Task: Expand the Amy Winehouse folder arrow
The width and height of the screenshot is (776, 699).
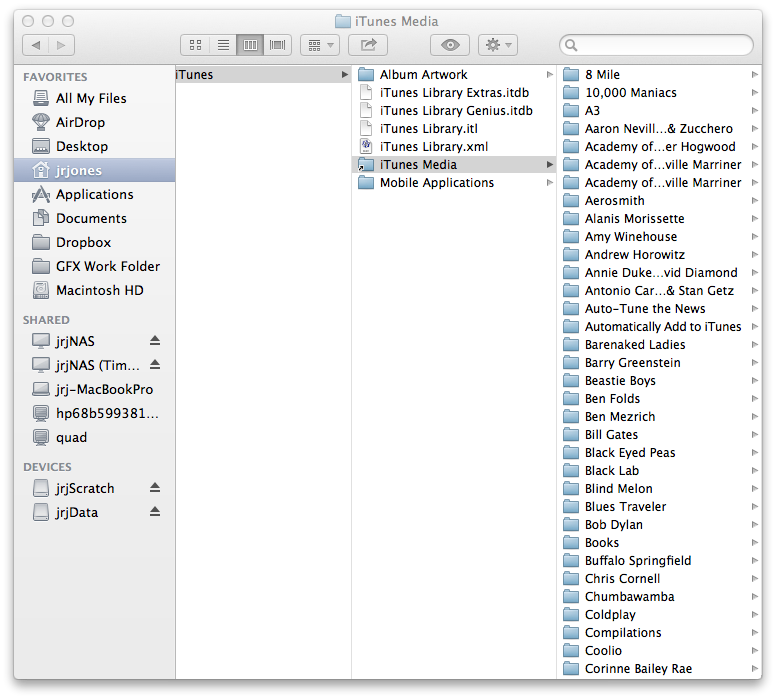Action: point(754,236)
